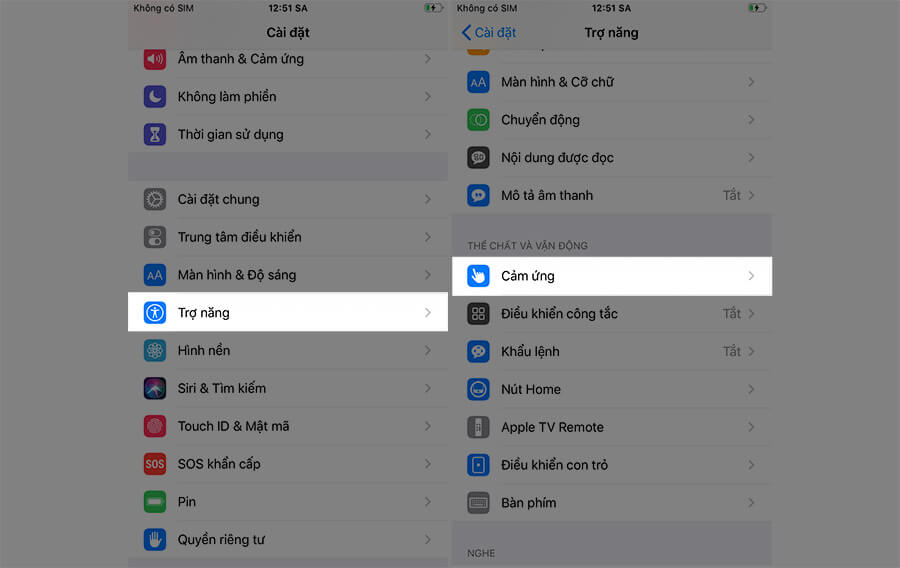Go back to Cài đặt
Viewport: 900px width, 568px height.
[x=489, y=32]
